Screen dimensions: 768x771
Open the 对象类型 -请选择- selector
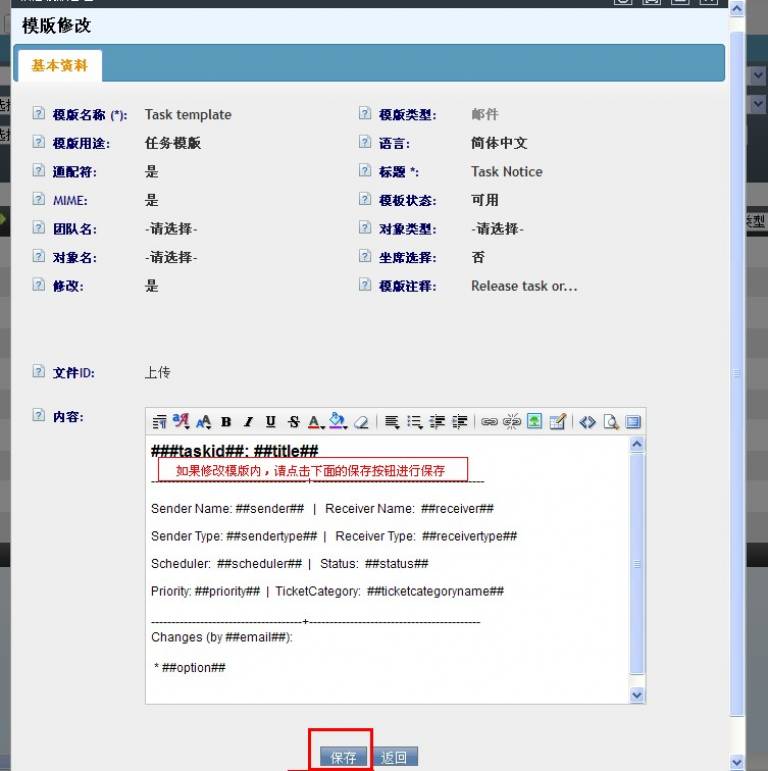click(497, 229)
